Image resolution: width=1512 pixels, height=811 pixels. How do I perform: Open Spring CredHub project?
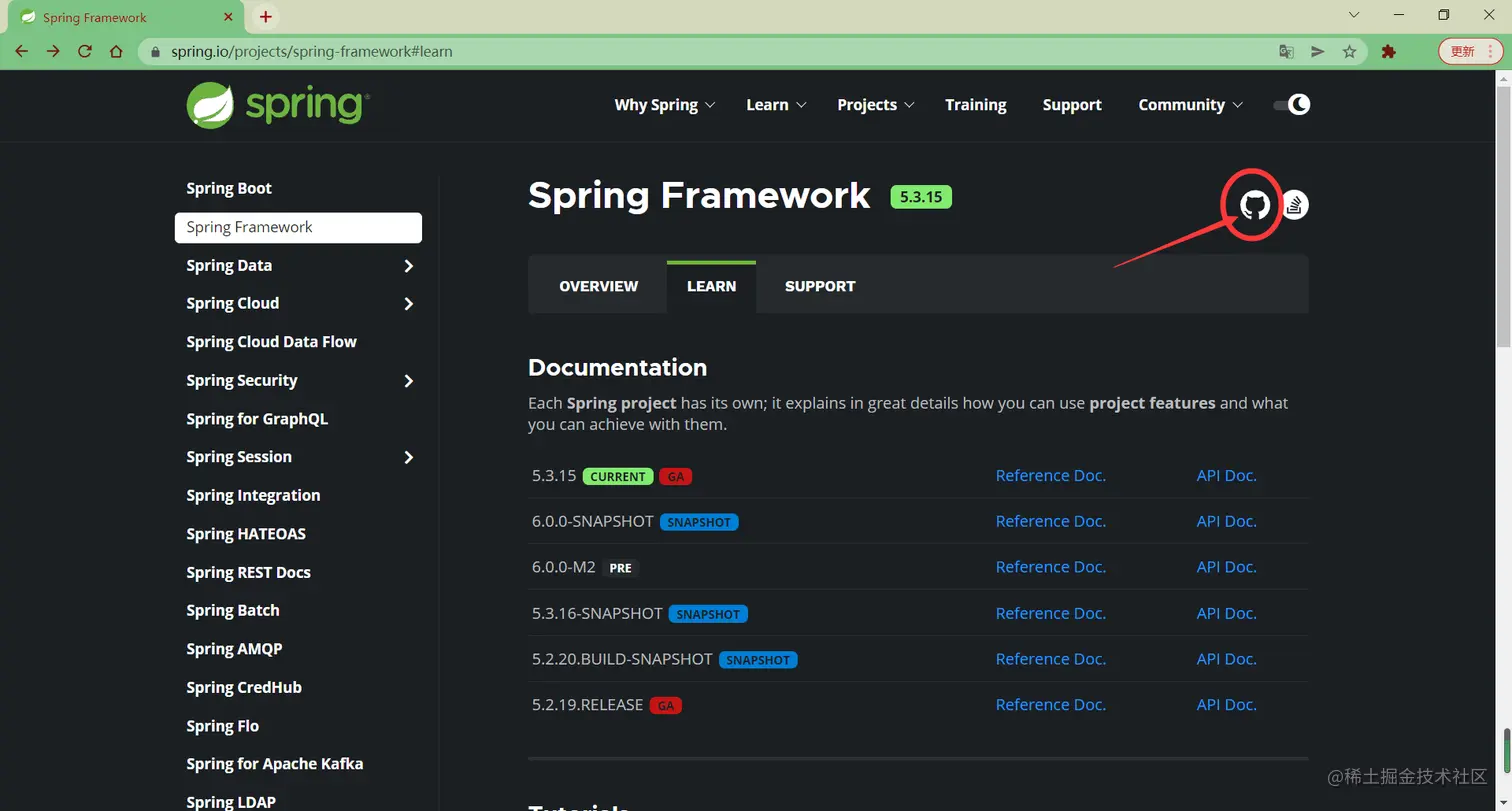coord(244,687)
